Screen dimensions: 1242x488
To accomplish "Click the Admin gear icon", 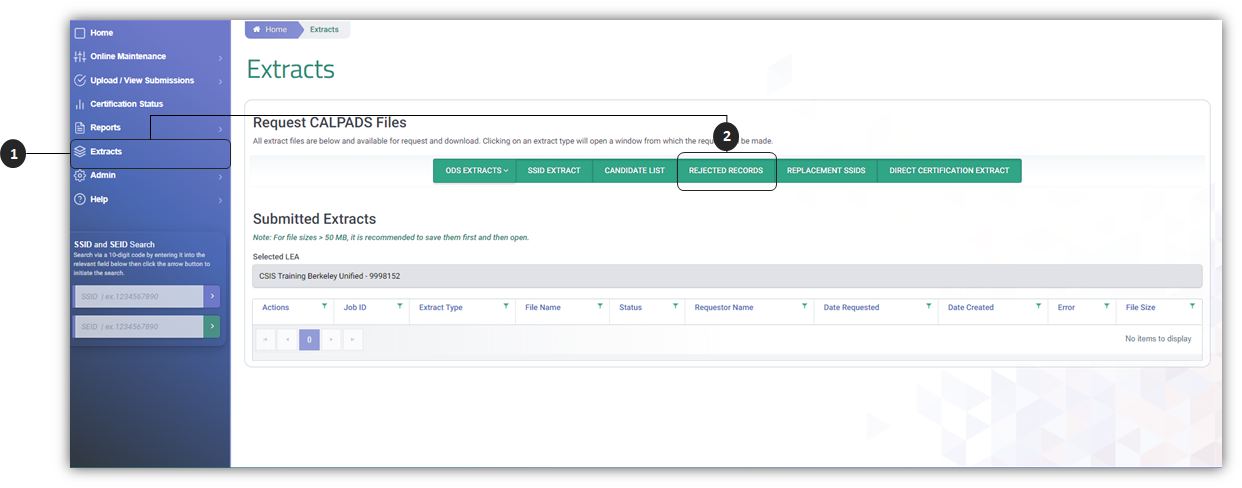I will (x=80, y=176).
